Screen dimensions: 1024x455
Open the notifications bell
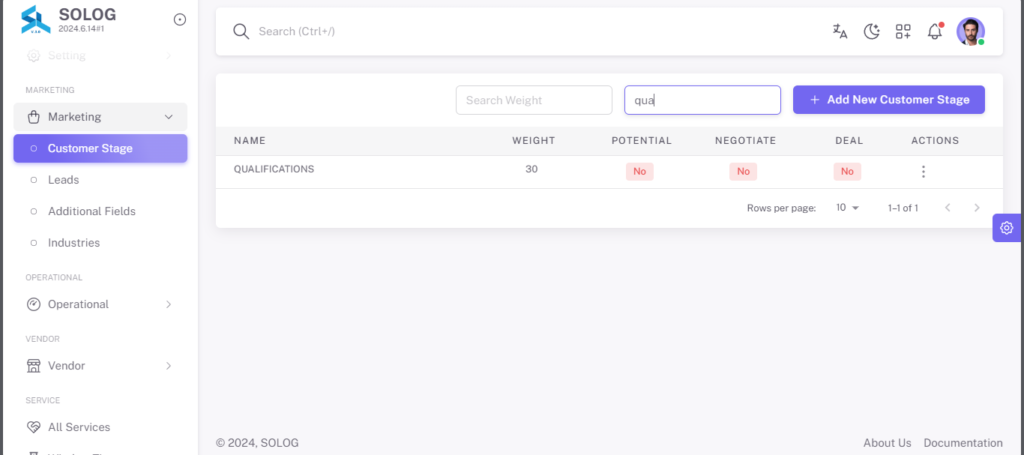coord(935,31)
